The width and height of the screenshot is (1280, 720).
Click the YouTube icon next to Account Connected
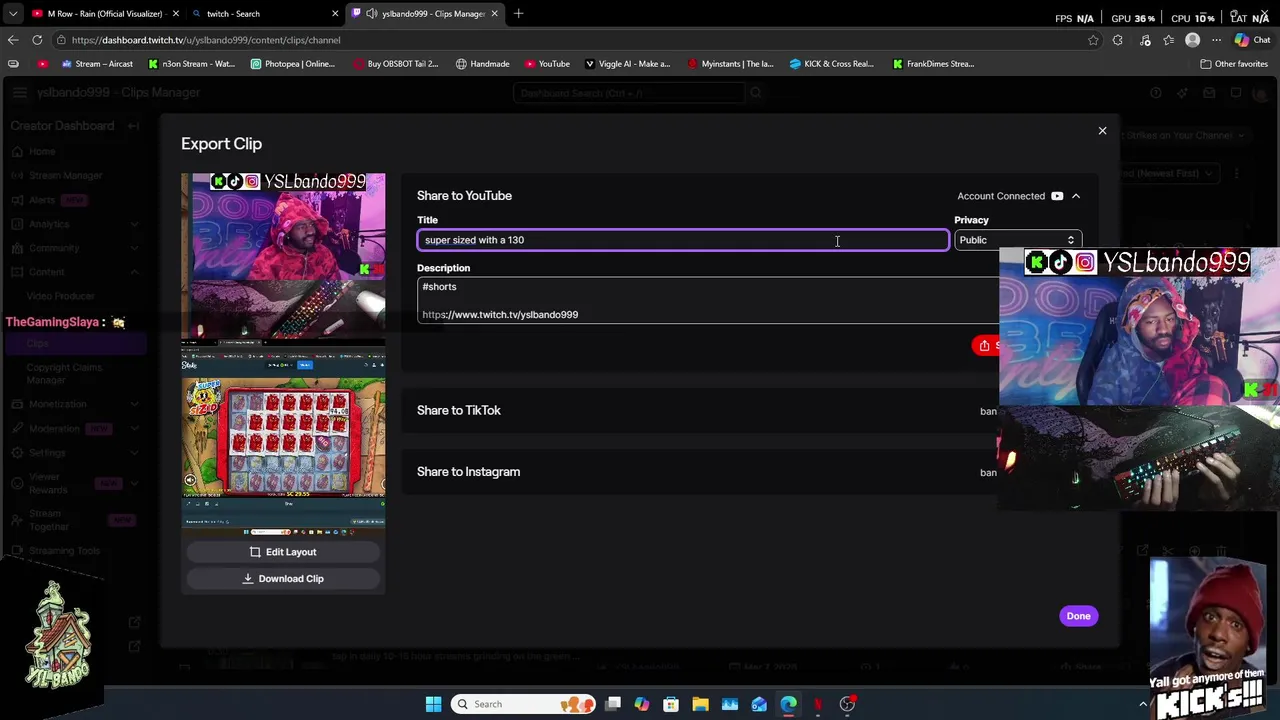point(1057,196)
